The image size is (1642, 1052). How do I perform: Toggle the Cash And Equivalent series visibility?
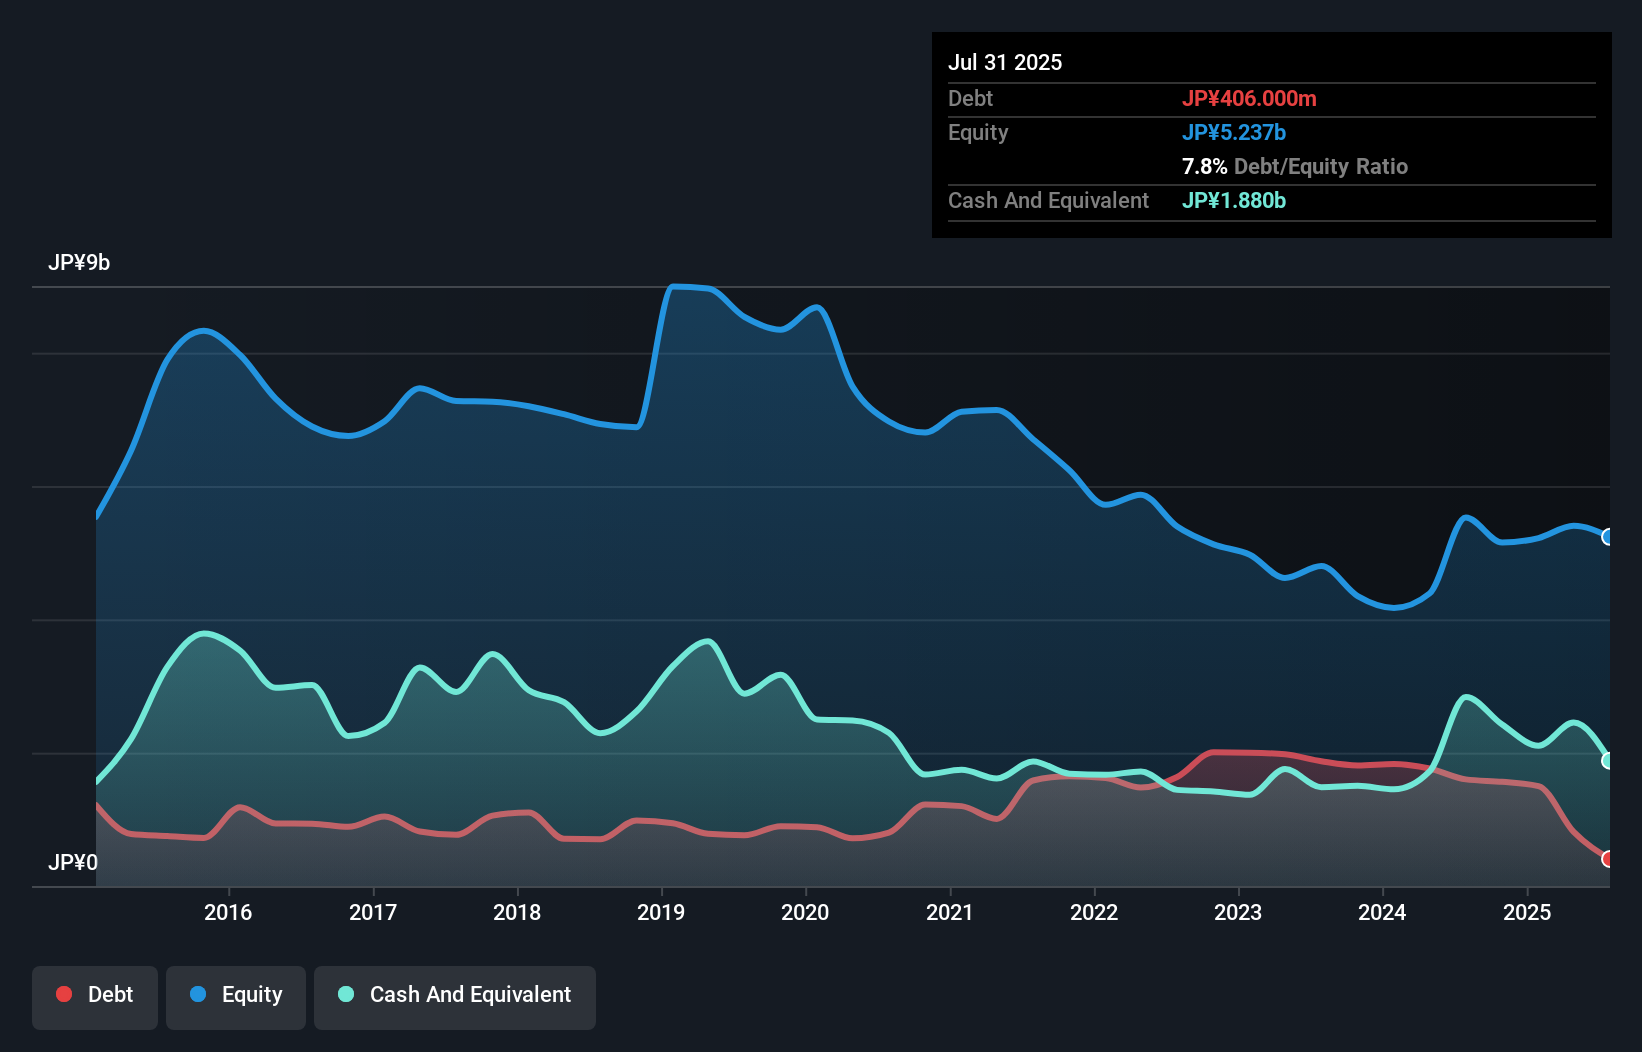pyautogui.click(x=454, y=997)
